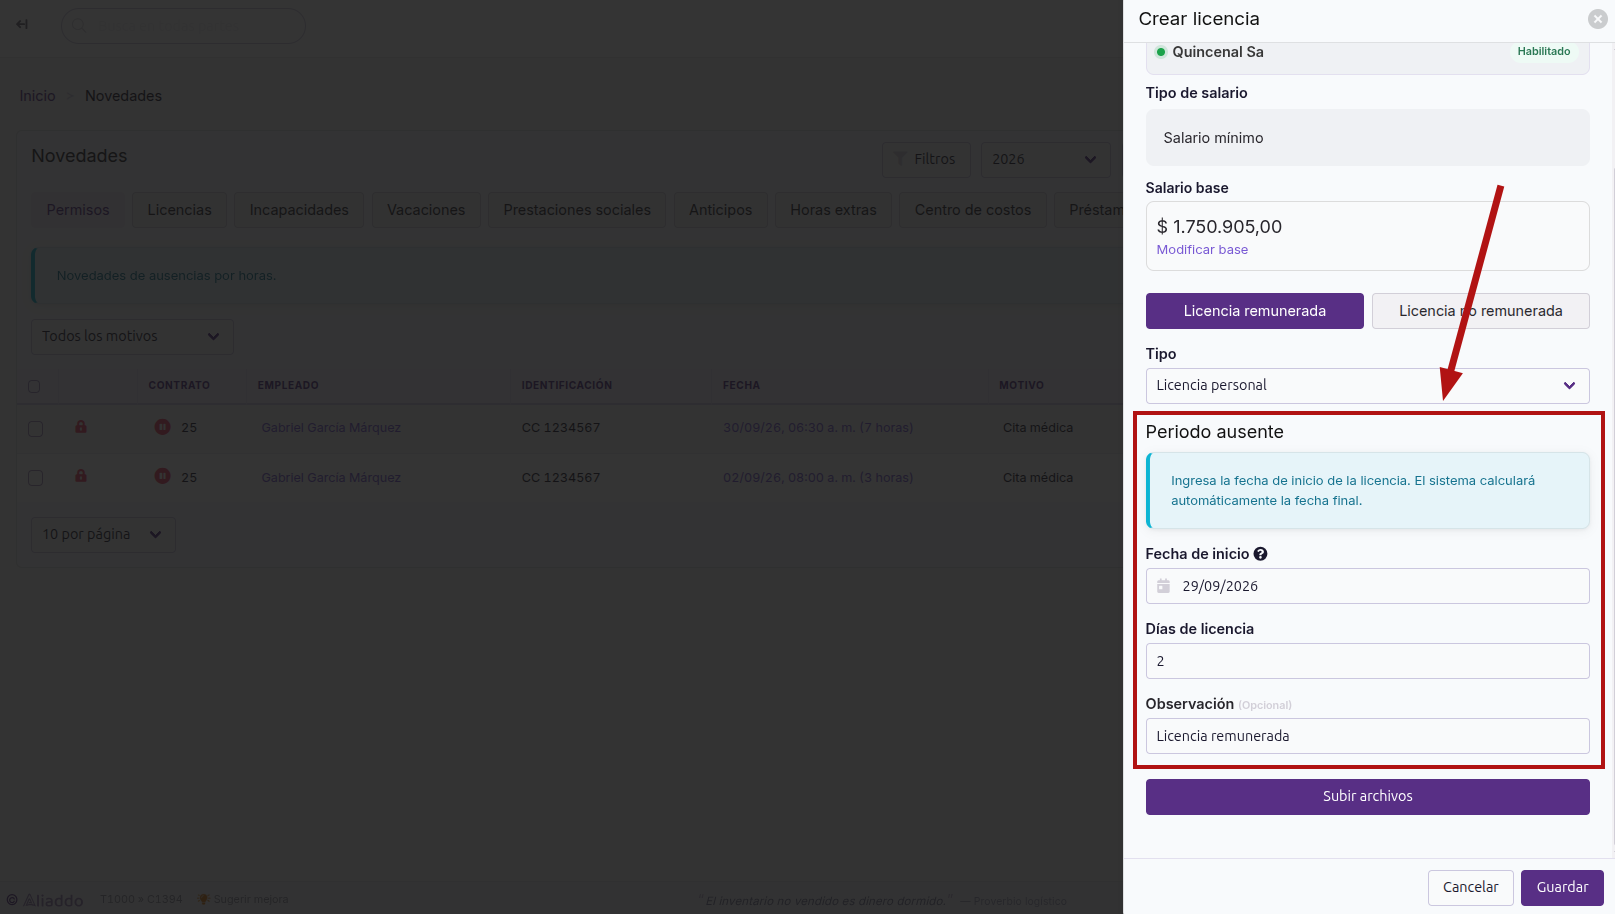Open the 2026 year dropdown

pyautogui.click(x=1044, y=159)
